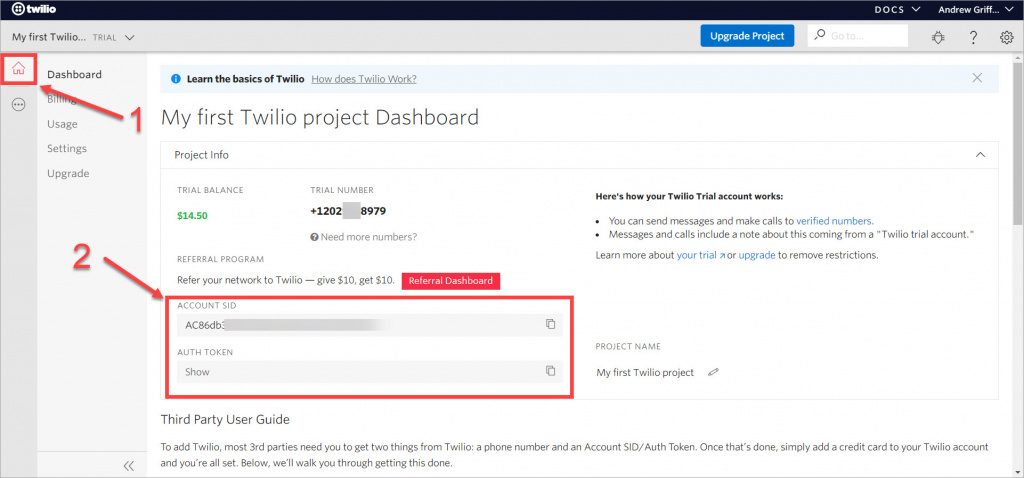Select Usage in the side menu
Screen dimensions: 1024x478
click(x=62, y=124)
